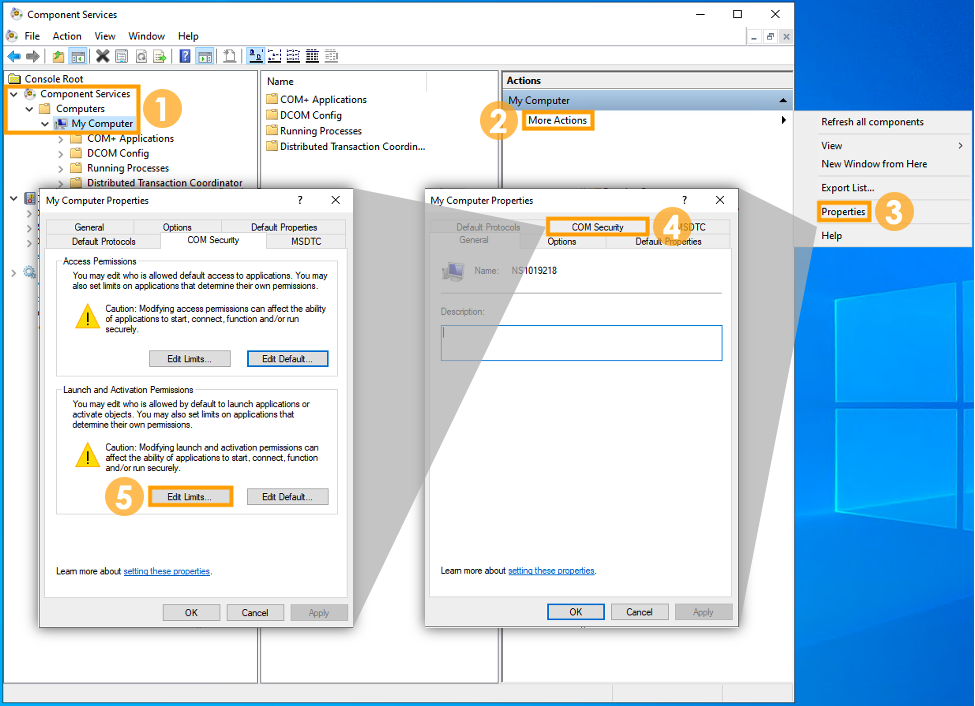Click the help question mark in the COM Security dialog
The width and height of the screenshot is (975, 706).
[x=300, y=200]
